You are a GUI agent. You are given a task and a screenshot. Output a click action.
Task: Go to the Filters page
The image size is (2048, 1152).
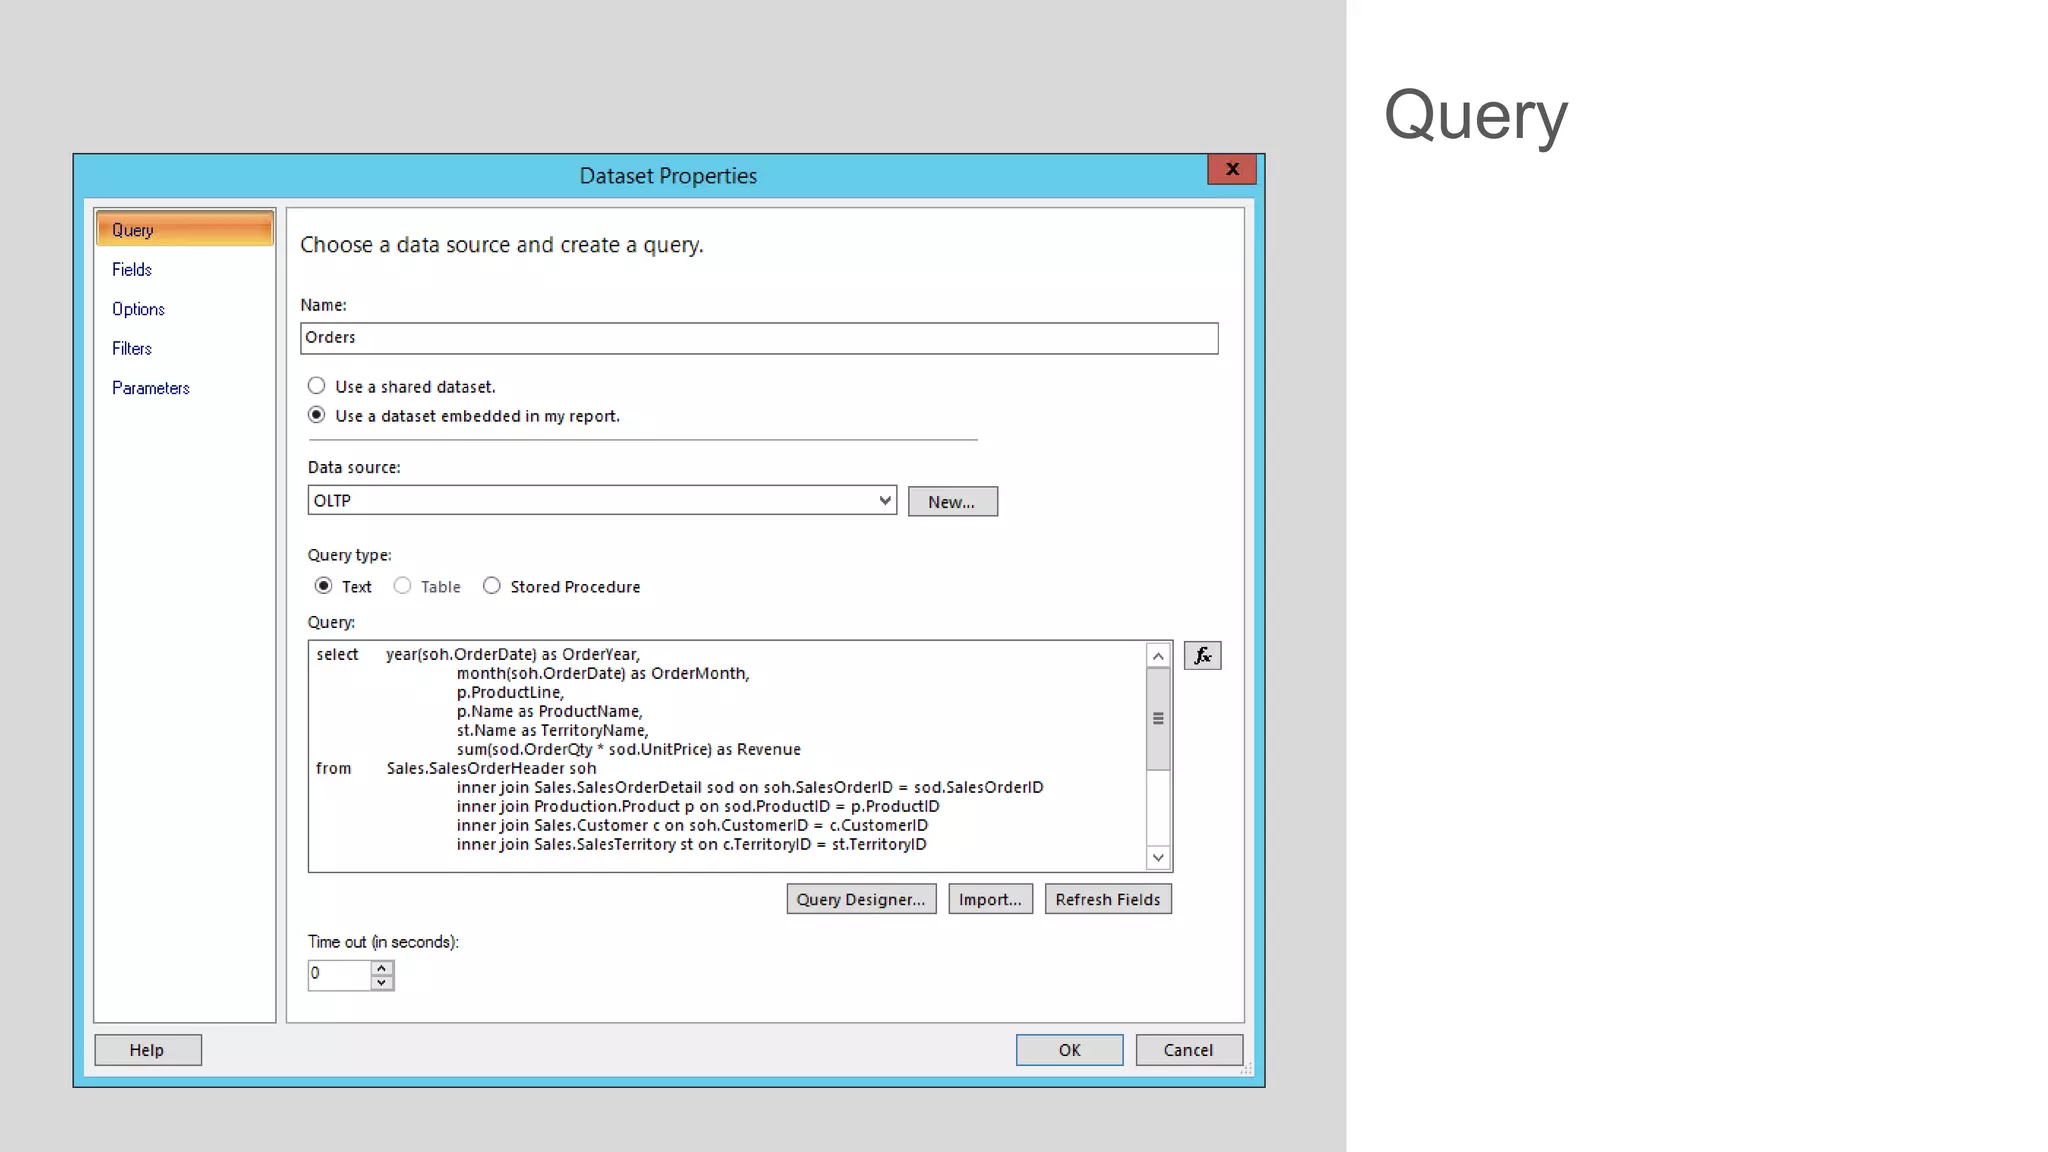[x=132, y=348]
